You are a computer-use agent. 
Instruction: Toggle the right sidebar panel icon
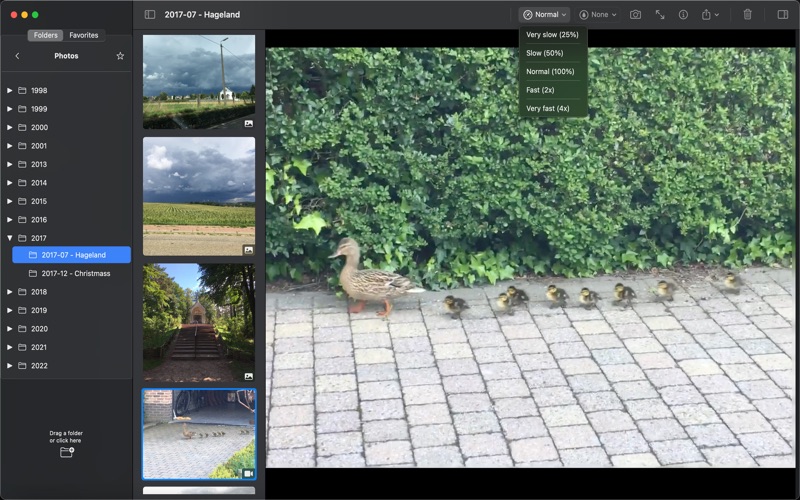pos(783,15)
